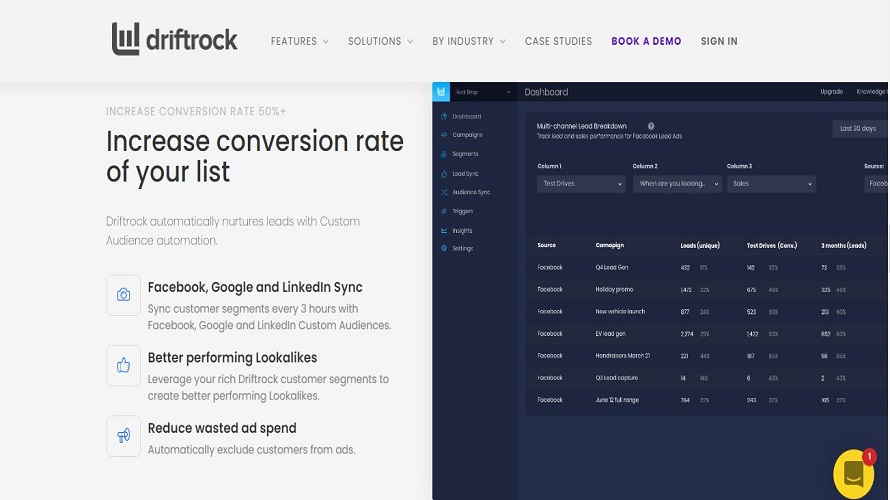Select Campaigns in the sidebar
The image size is (890, 500).
467,135
